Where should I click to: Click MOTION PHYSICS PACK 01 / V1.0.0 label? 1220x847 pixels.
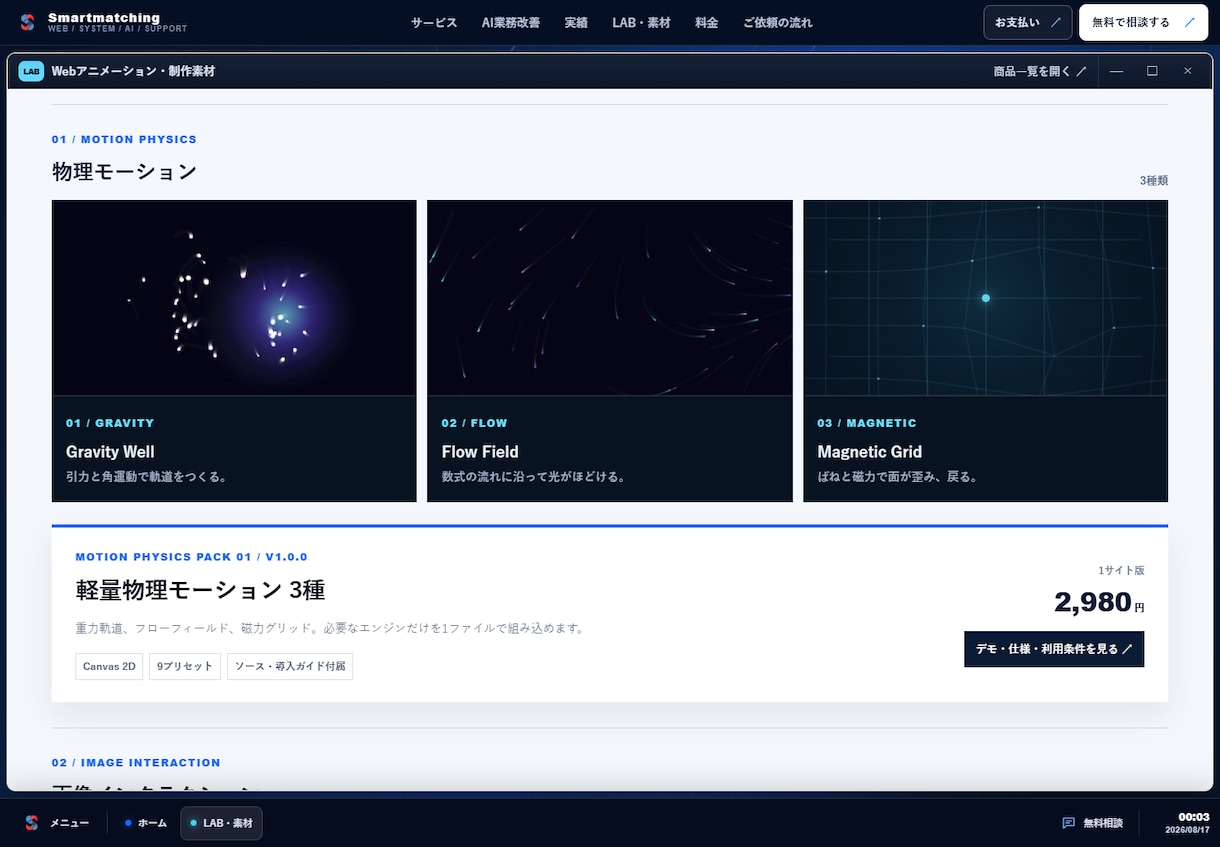pyautogui.click(x=191, y=557)
